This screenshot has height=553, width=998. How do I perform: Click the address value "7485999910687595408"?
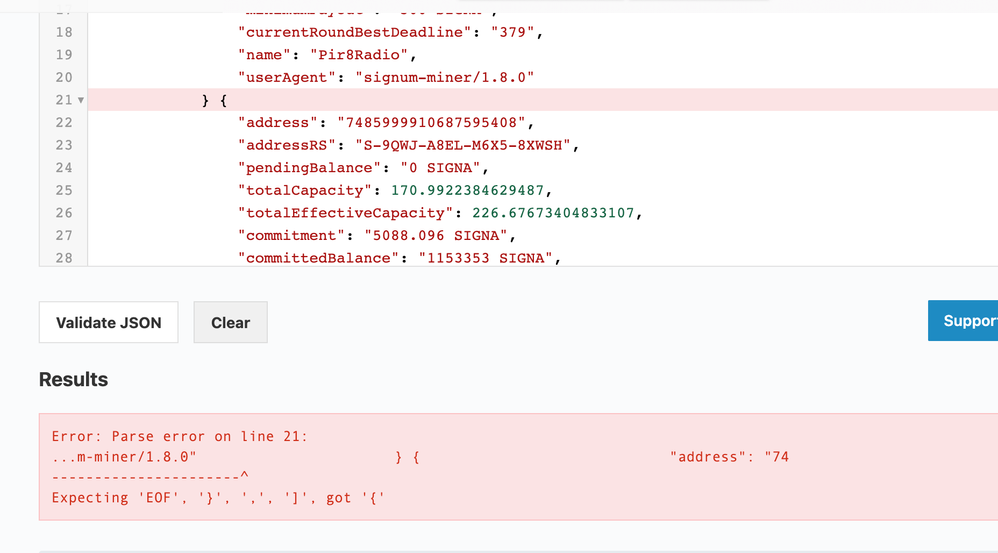coord(431,122)
